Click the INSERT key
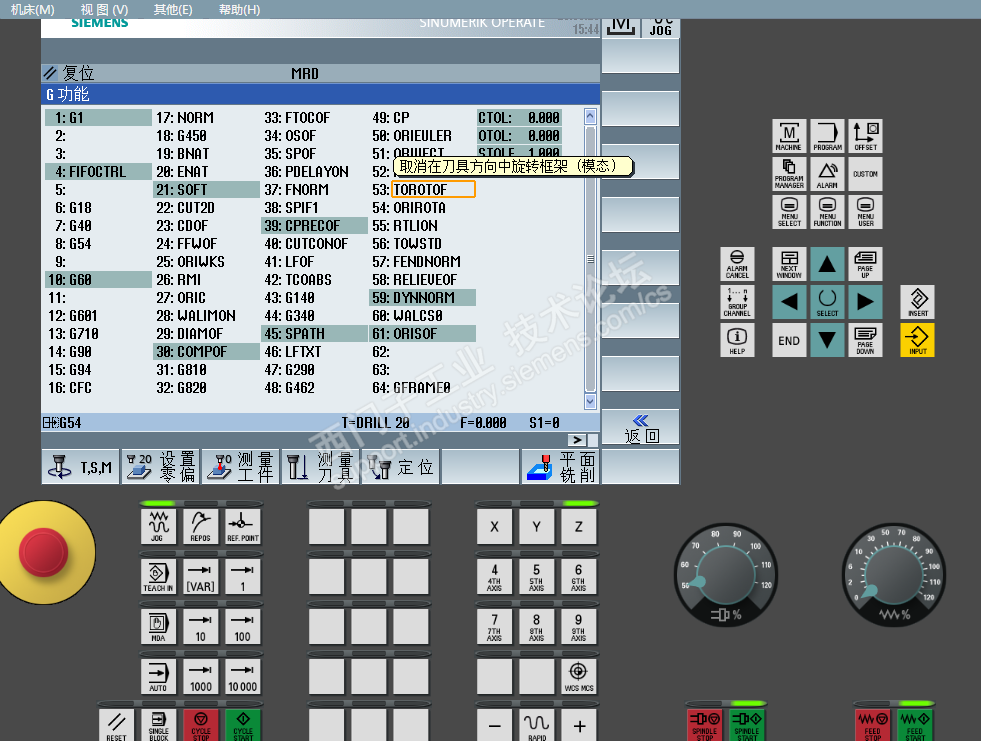The height and width of the screenshot is (741, 981). tap(917, 302)
